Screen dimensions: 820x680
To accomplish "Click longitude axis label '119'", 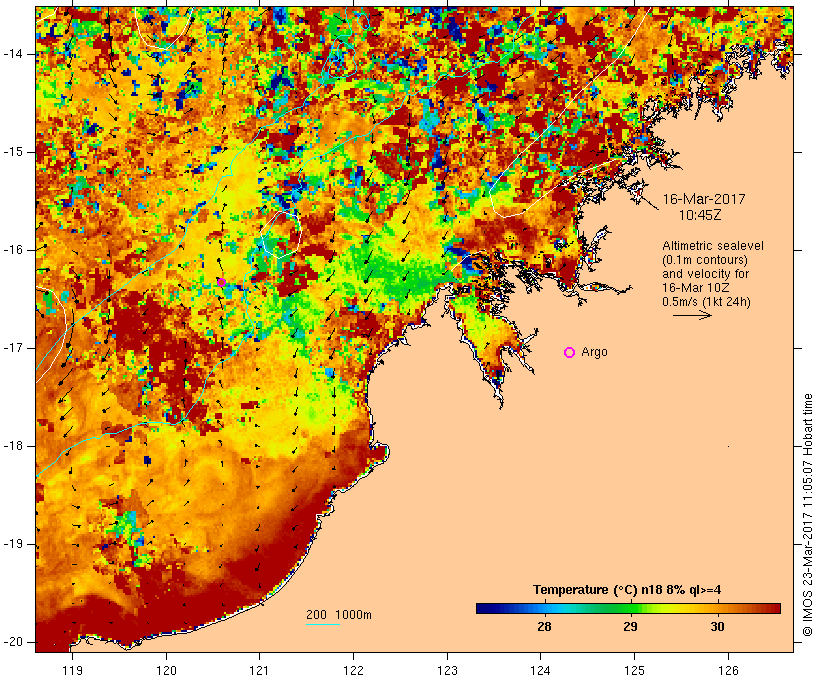I will click(x=72, y=671).
